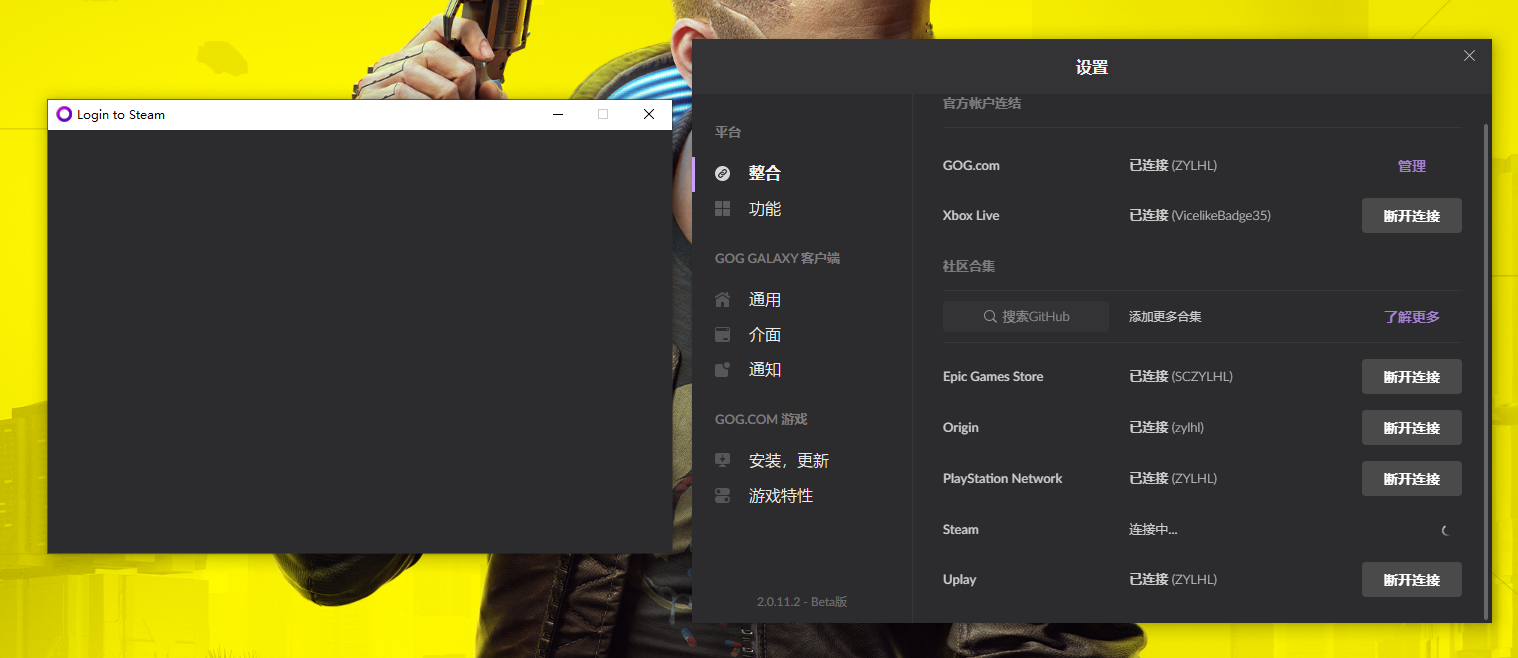Click the 社区合集 section heading
This screenshot has width=1518, height=658.
[969, 267]
